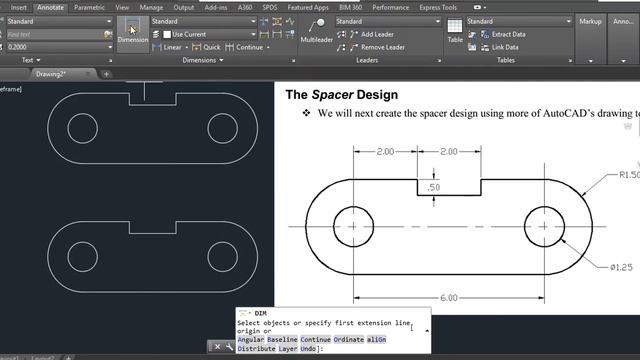
Task: Click the new drawing plus tab button
Action: tap(107, 74)
